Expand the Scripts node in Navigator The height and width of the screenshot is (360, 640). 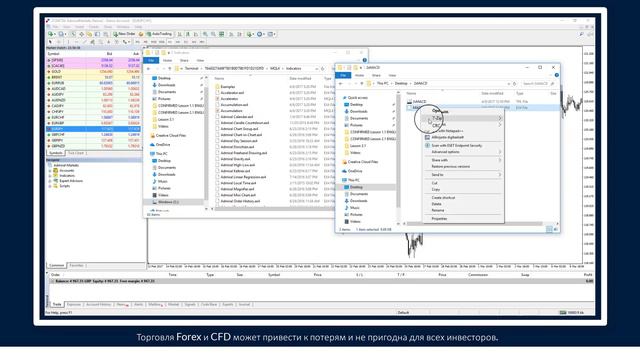pyautogui.click(x=50, y=186)
